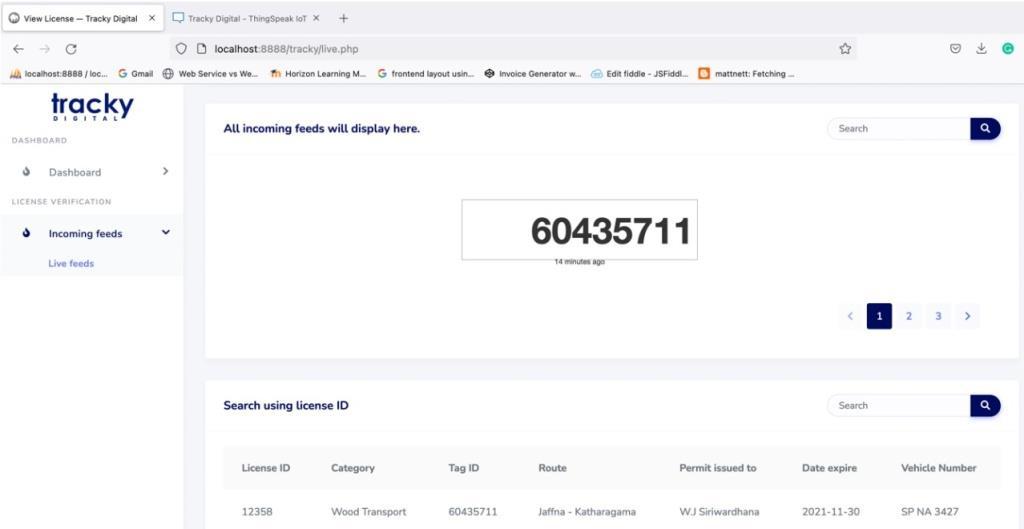Click the flame icon beside Incoming feeds
Image resolution: width=1024 pixels, height=529 pixels.
click(x=26, y=233)
